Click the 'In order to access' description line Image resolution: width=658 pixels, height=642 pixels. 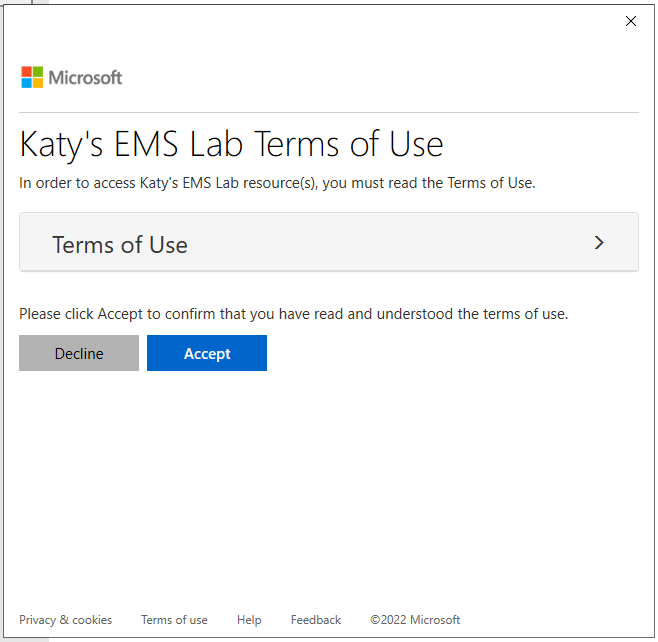click(x=278, y=183)
